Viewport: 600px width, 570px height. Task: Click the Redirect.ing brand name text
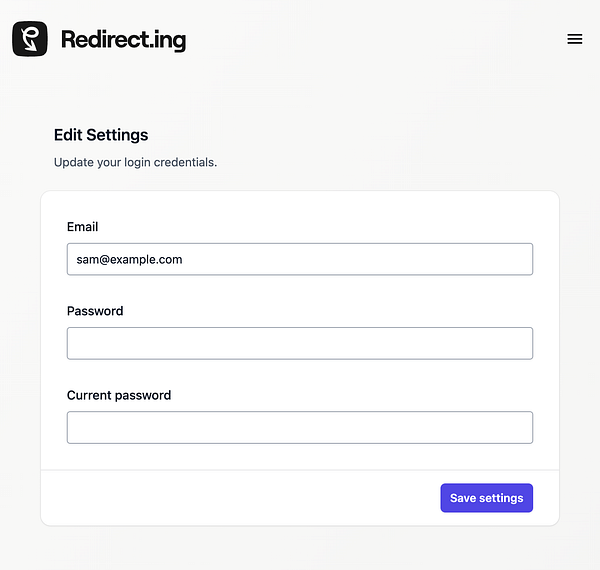[x=123, y=40]
